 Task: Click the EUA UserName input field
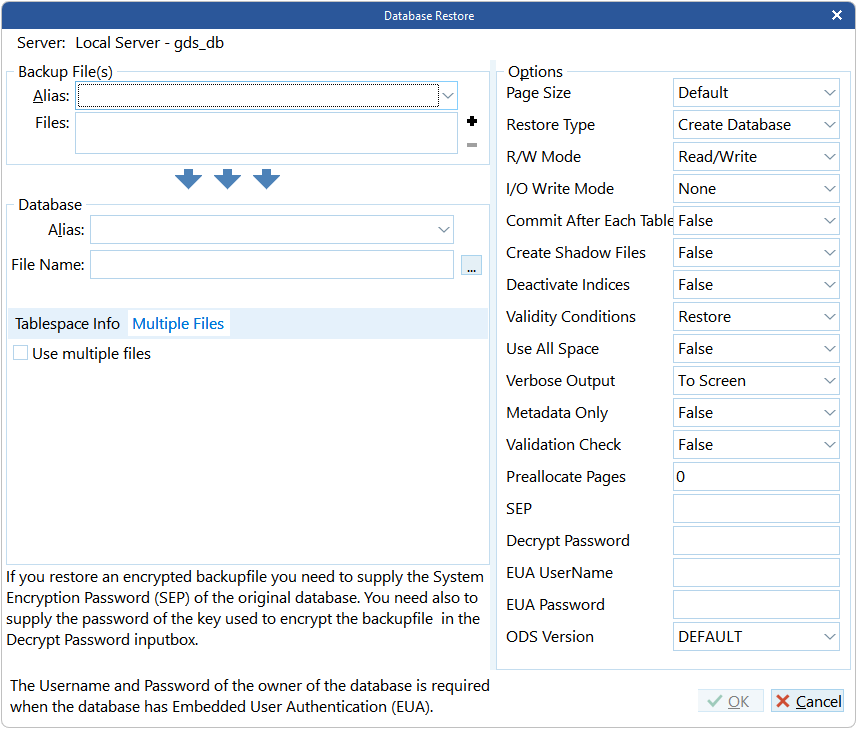(x=755, y=572)
